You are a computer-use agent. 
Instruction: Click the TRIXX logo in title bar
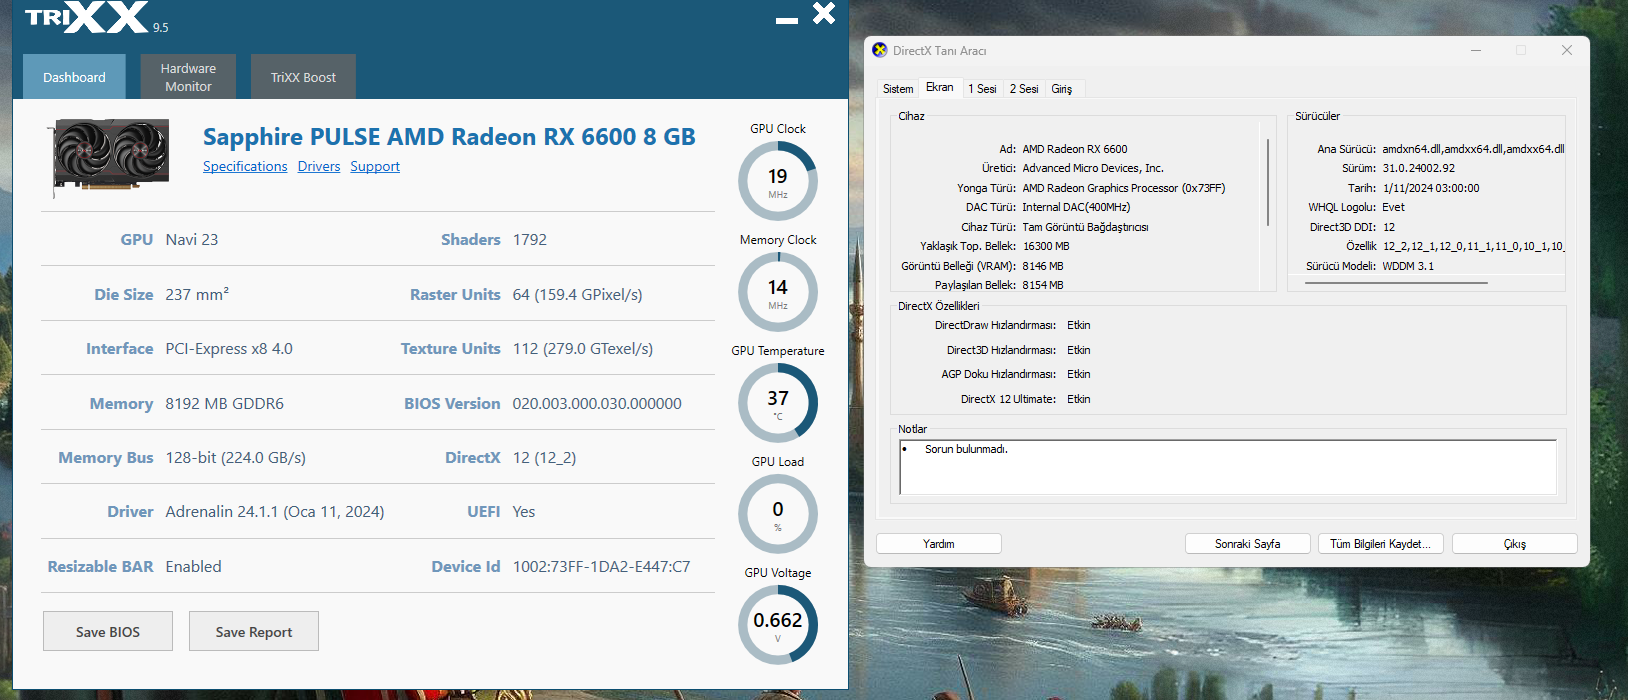pyautogui.click(x=87, y=17)
